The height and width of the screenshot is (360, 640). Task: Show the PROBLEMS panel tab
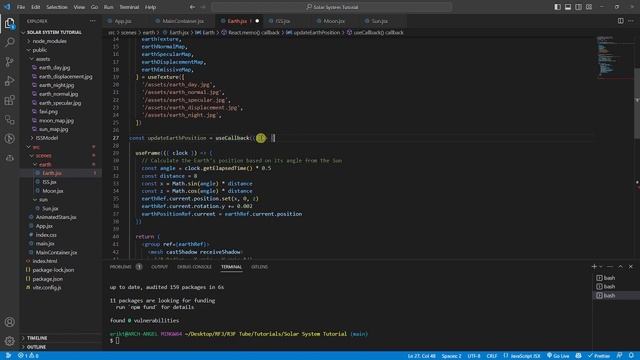[x=120, y=267]
